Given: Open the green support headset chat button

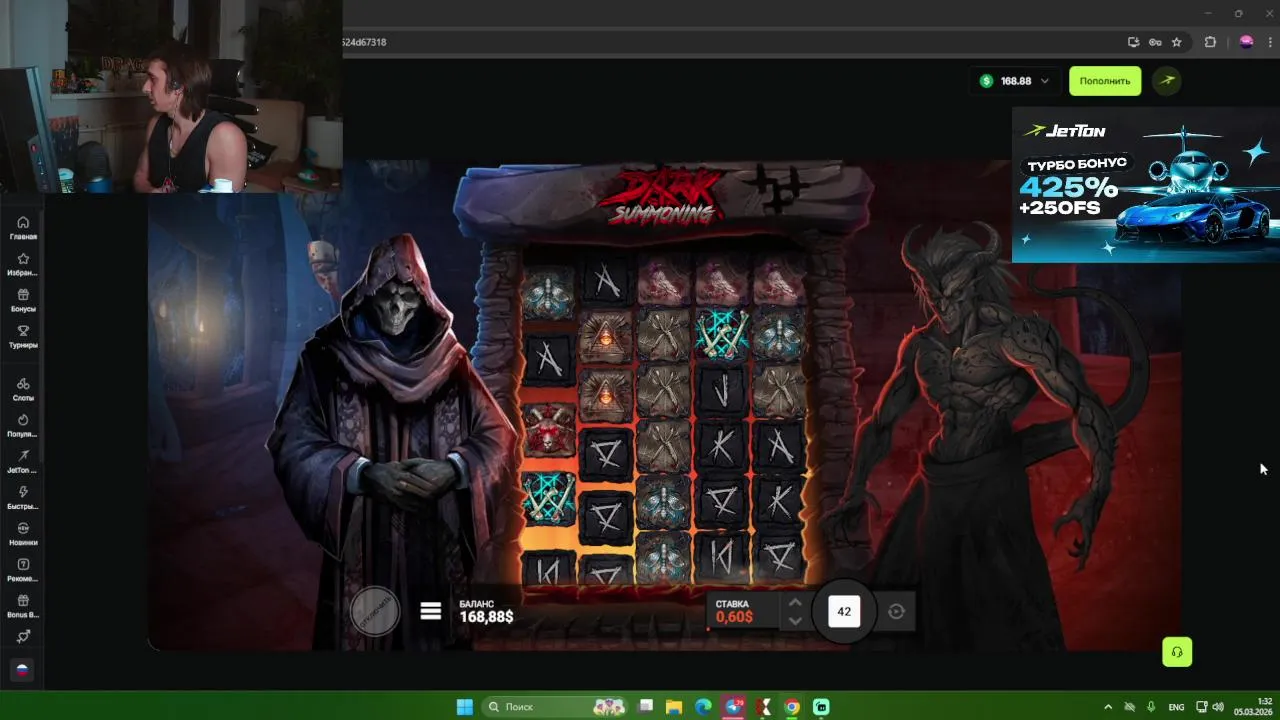Looking at the screenshot, I should click(x=1177, y=652).
